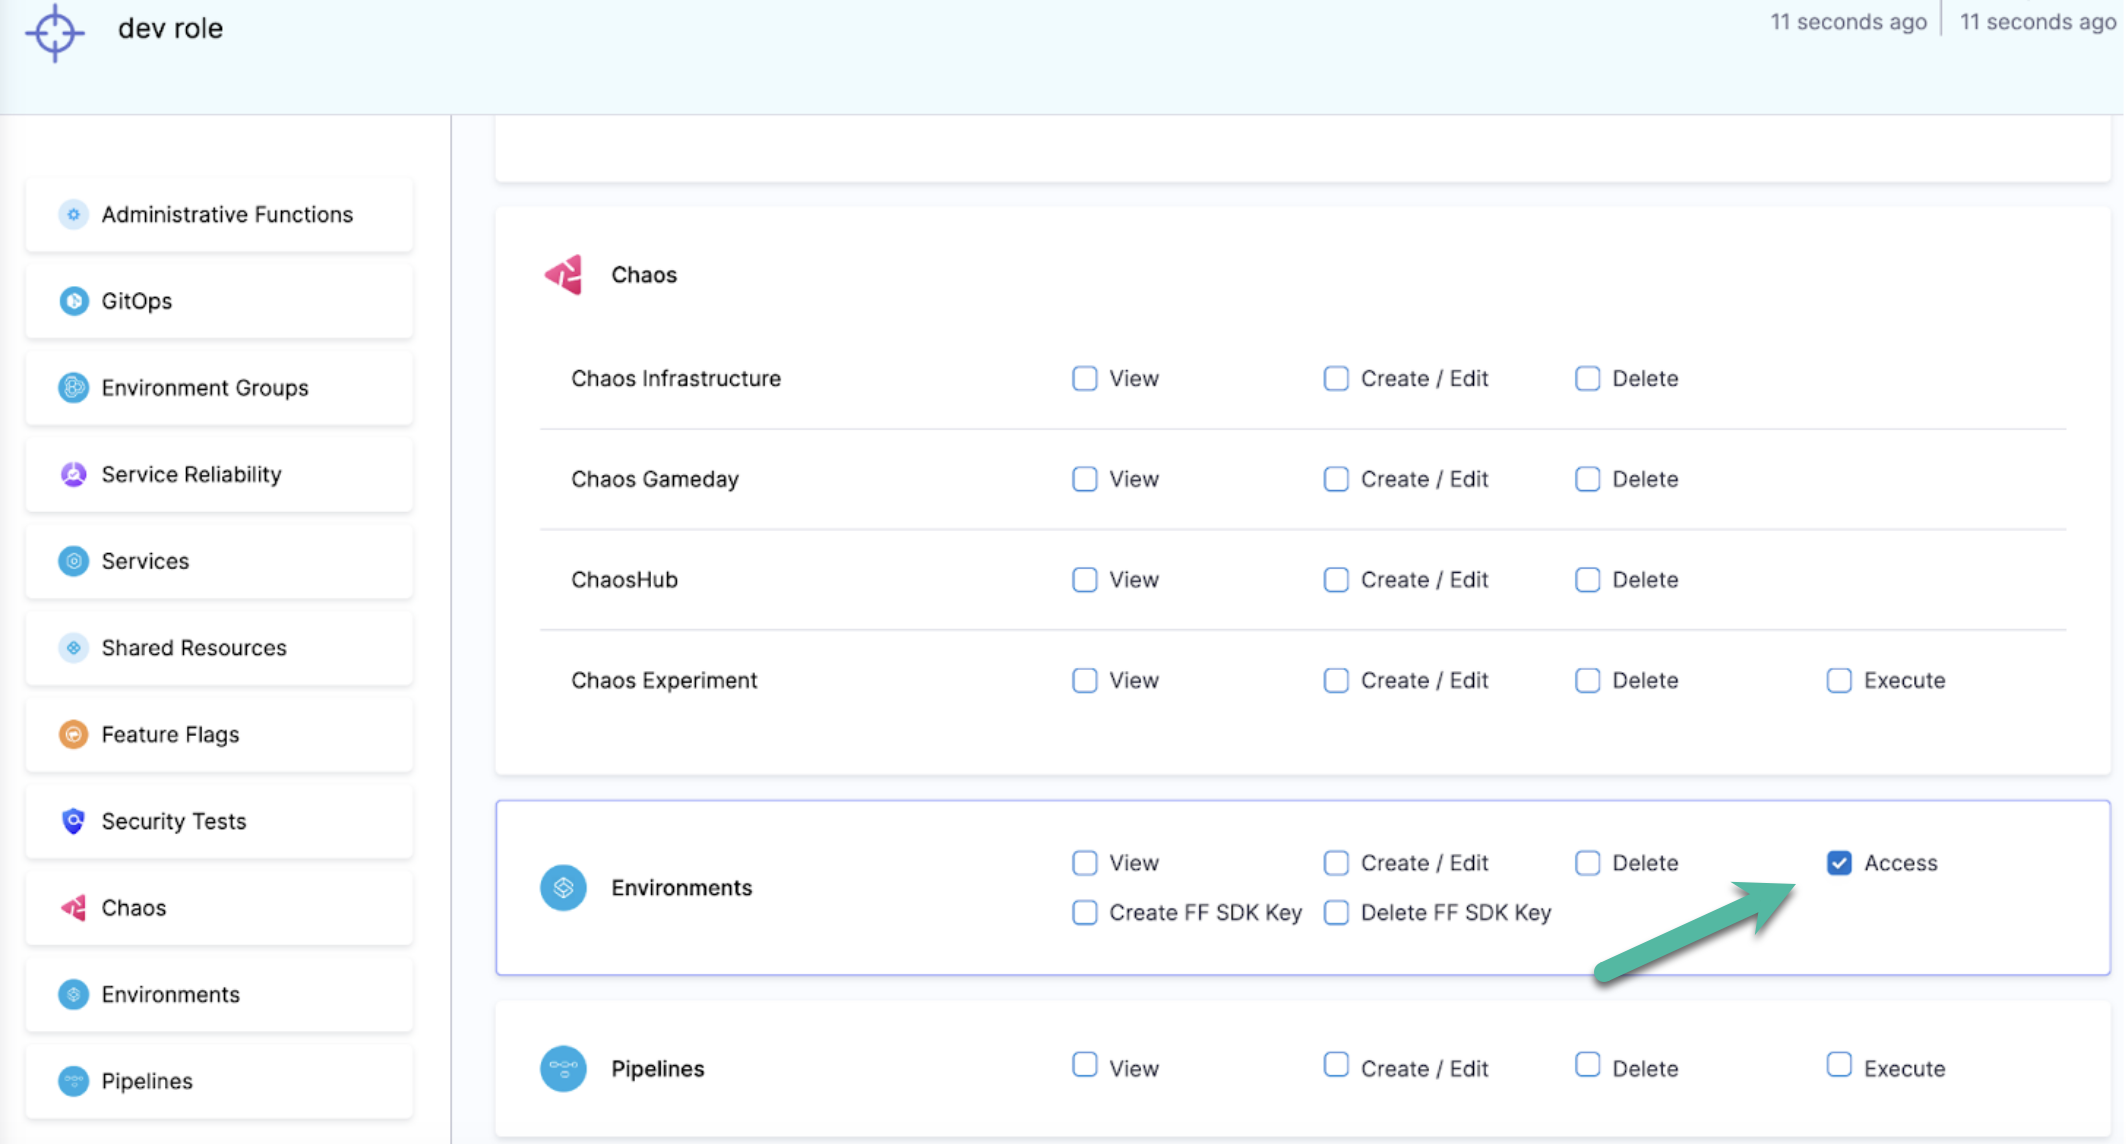Click the GitOps sidebar icon

click(73, 301)
